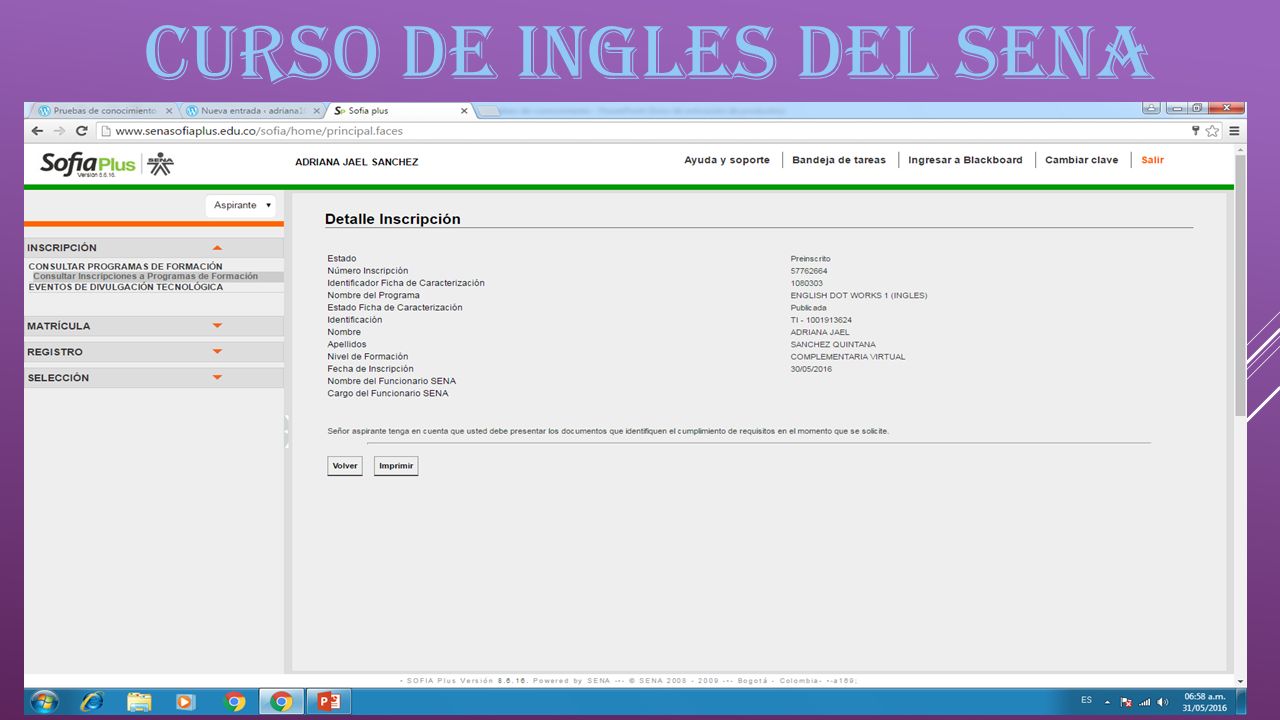This screenshot has height=720, width=1280.
Task: Open Consultar Programas de Formación
Action: [x=125, y=266]
